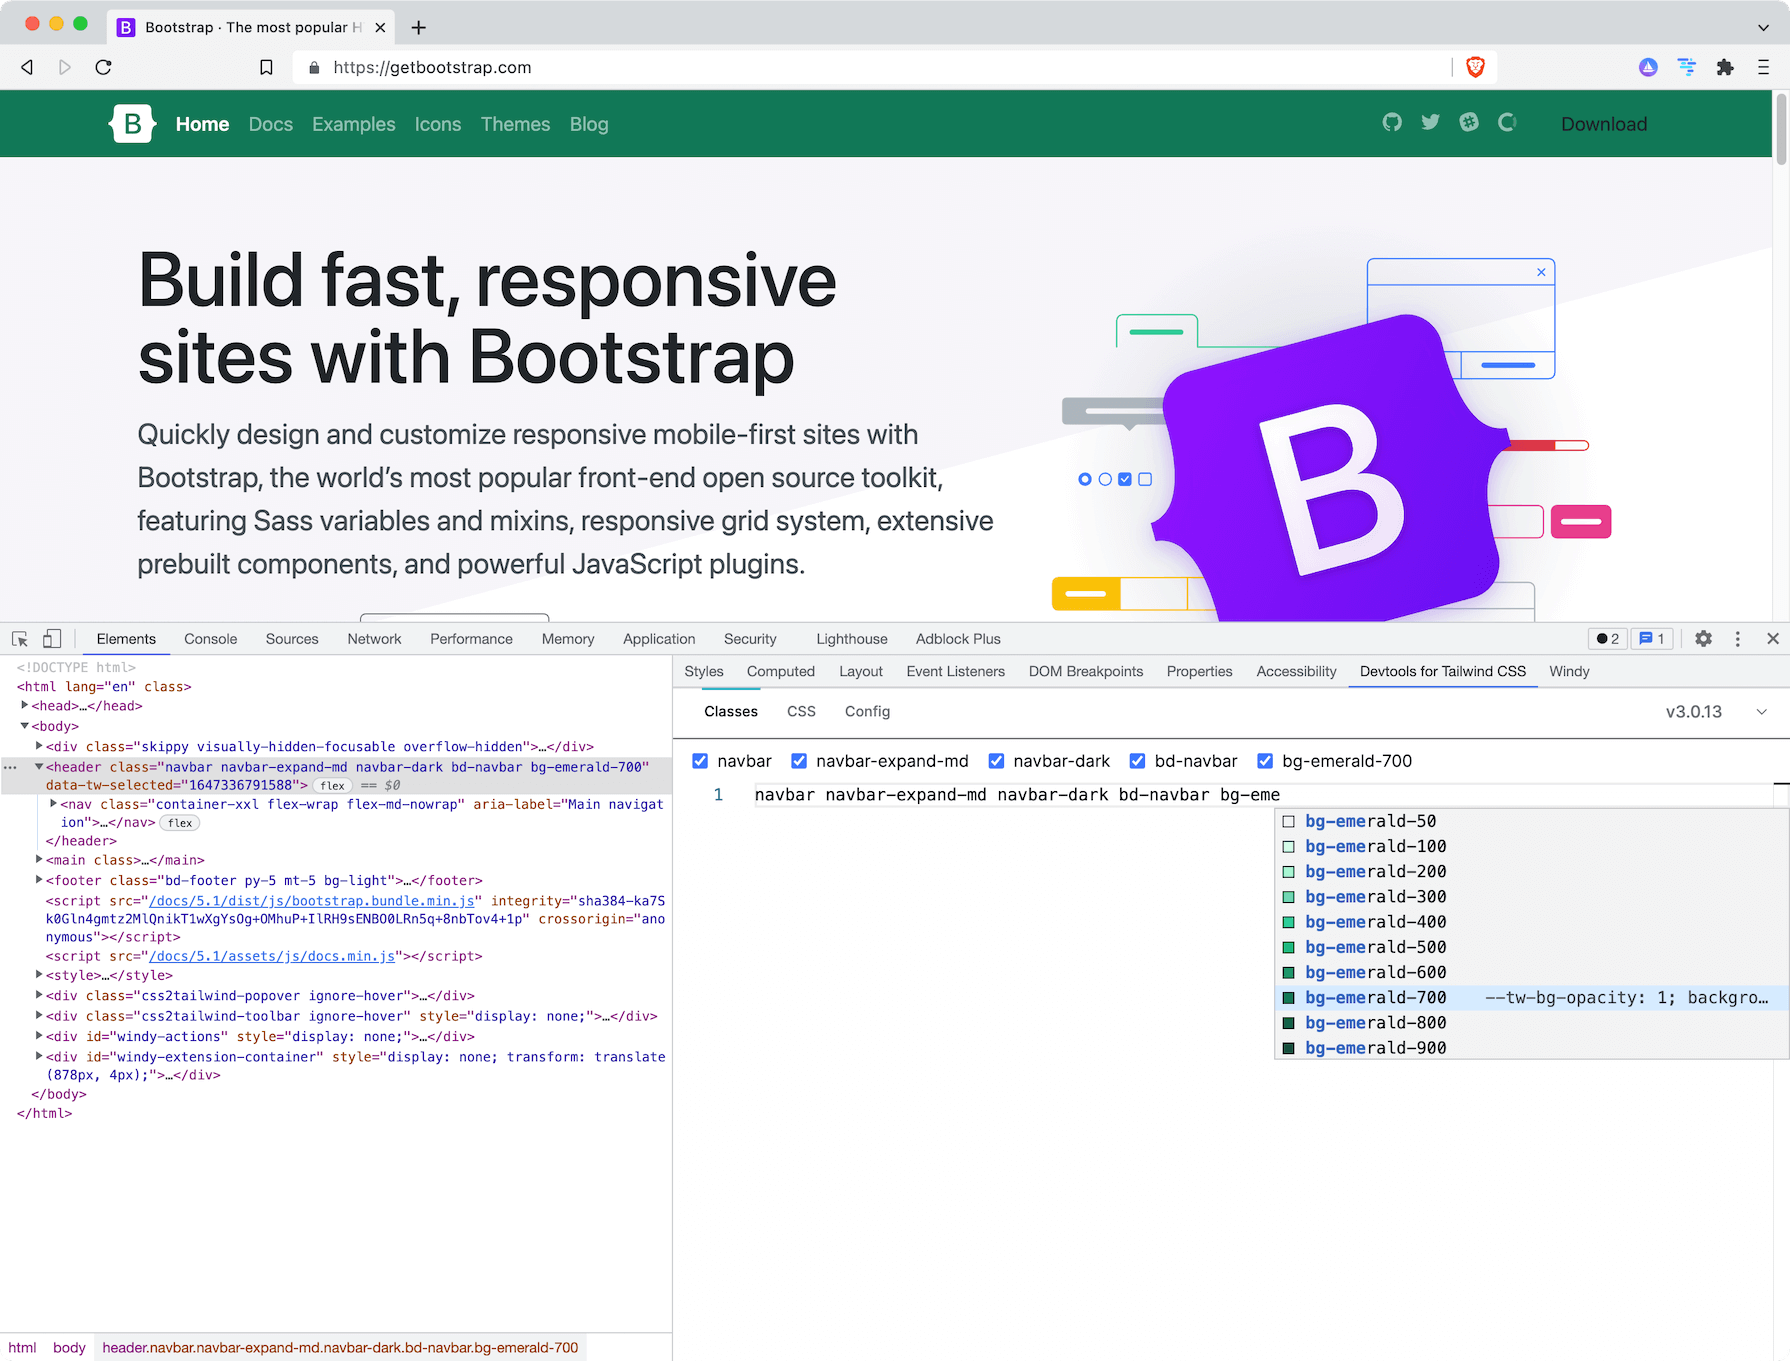The width and height of the screenshot is (1790, 1361).
Task: Select body in the breadcrumb bar
Action: pos(69,1348)
